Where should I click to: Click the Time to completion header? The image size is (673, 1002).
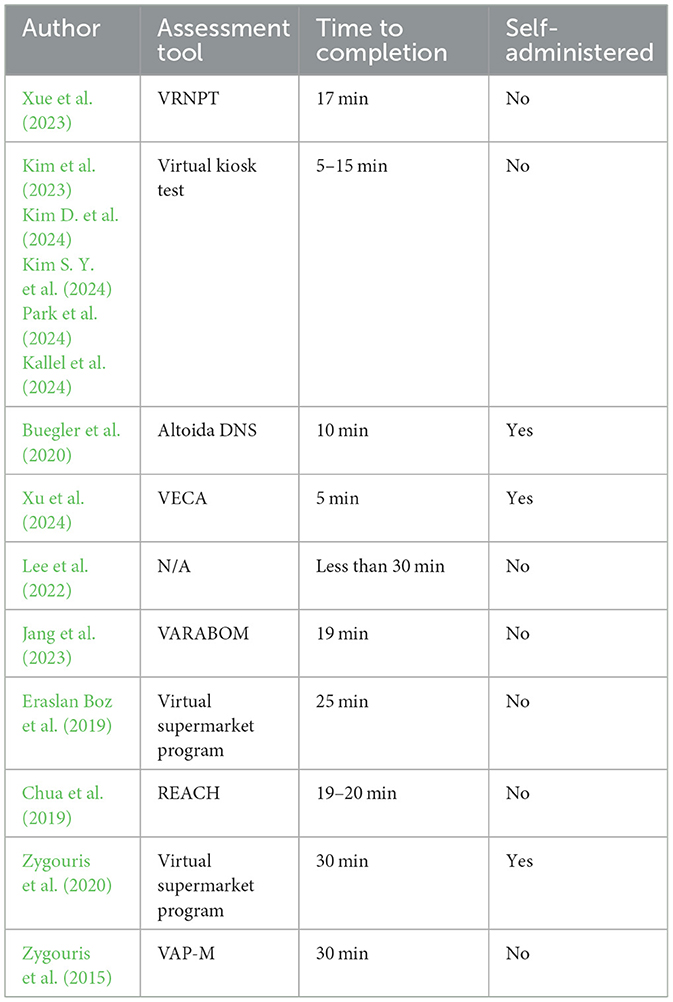375,40
